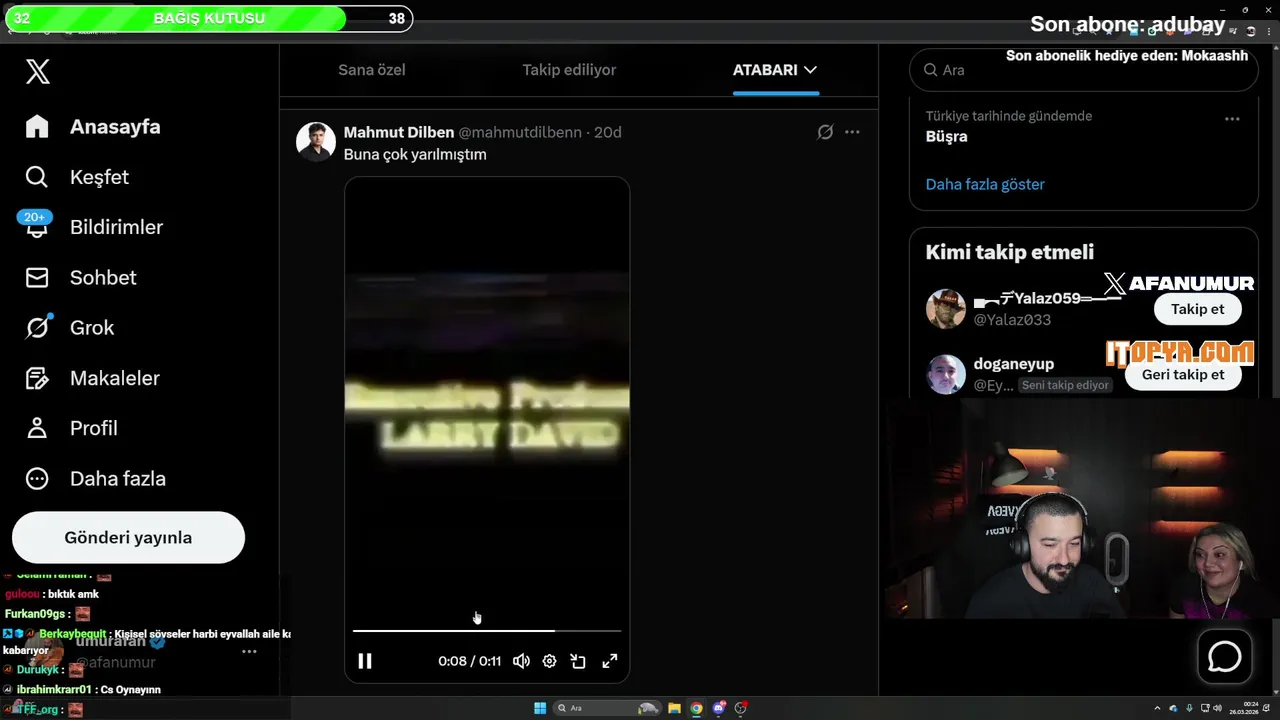Open the @Yalaz033 handle

point(1012,320)
